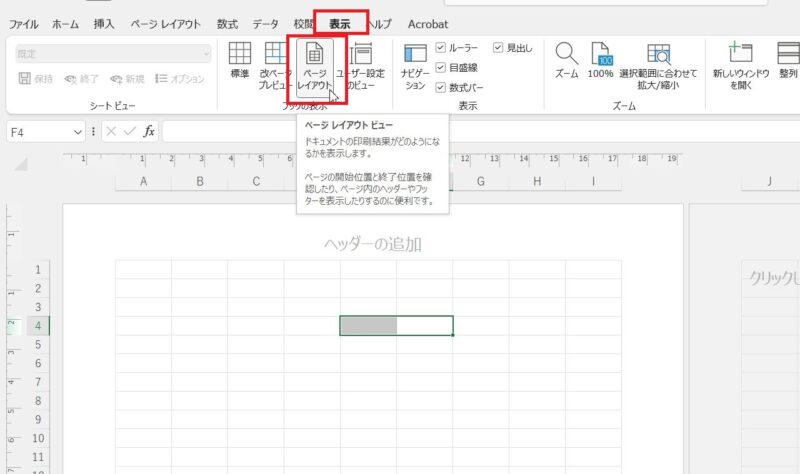Select row 4 header
Viewport: 800px width, 474px height.
[x=38, y=326]
